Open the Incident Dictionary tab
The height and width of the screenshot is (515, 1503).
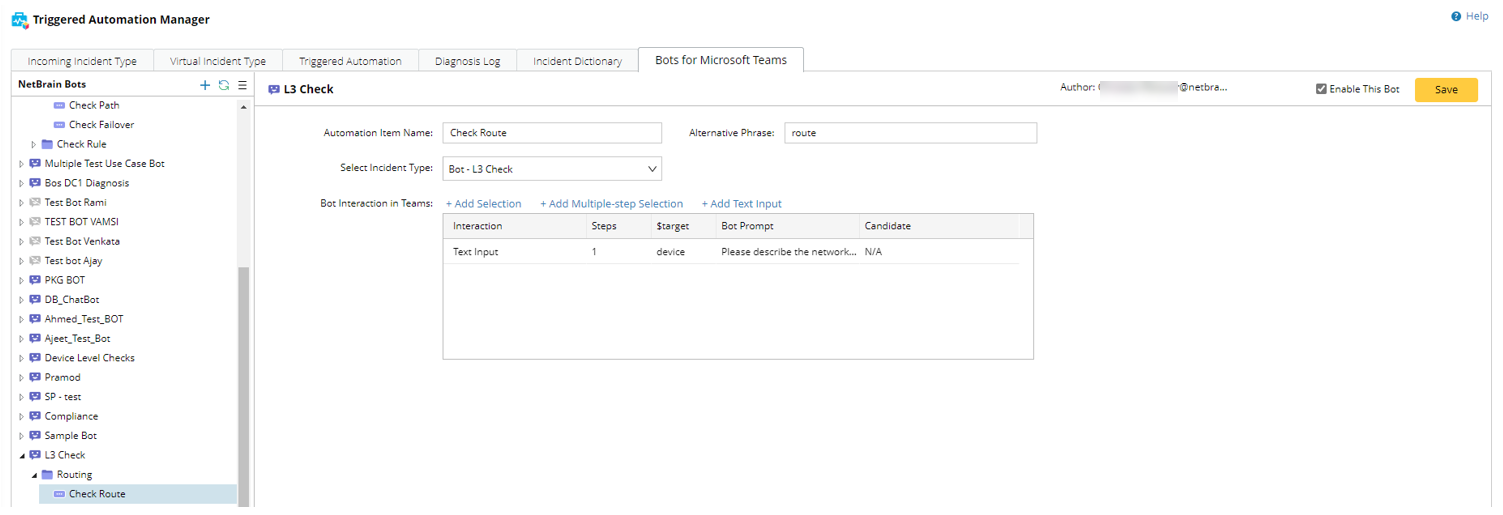click(577, 61)
